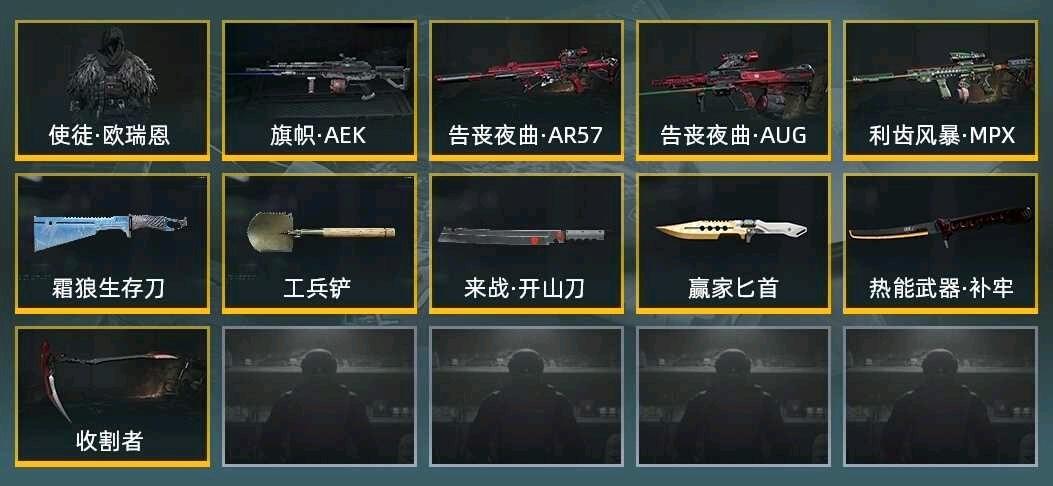Select the 霜狼生存刀 blue knife
This screenshot has width=1053, height=486.
[x=112, y=244]
